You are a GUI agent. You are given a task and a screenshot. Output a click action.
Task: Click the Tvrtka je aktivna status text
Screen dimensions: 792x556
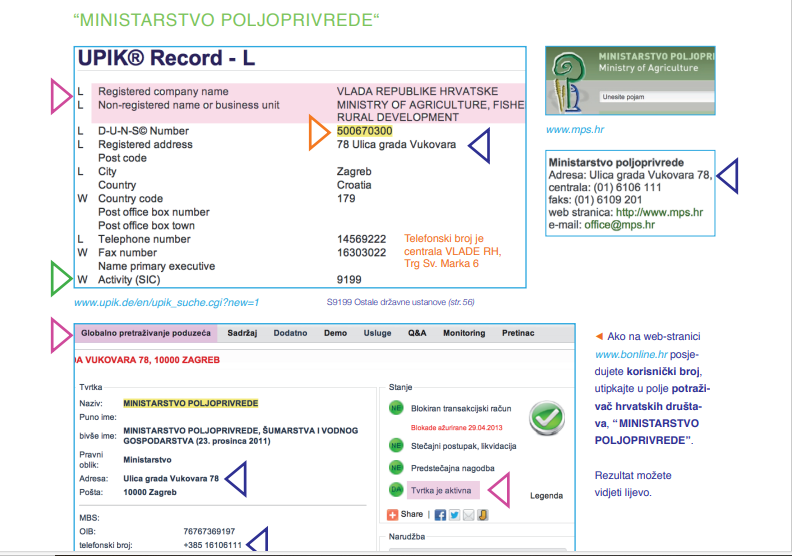[x=441, y=490]
